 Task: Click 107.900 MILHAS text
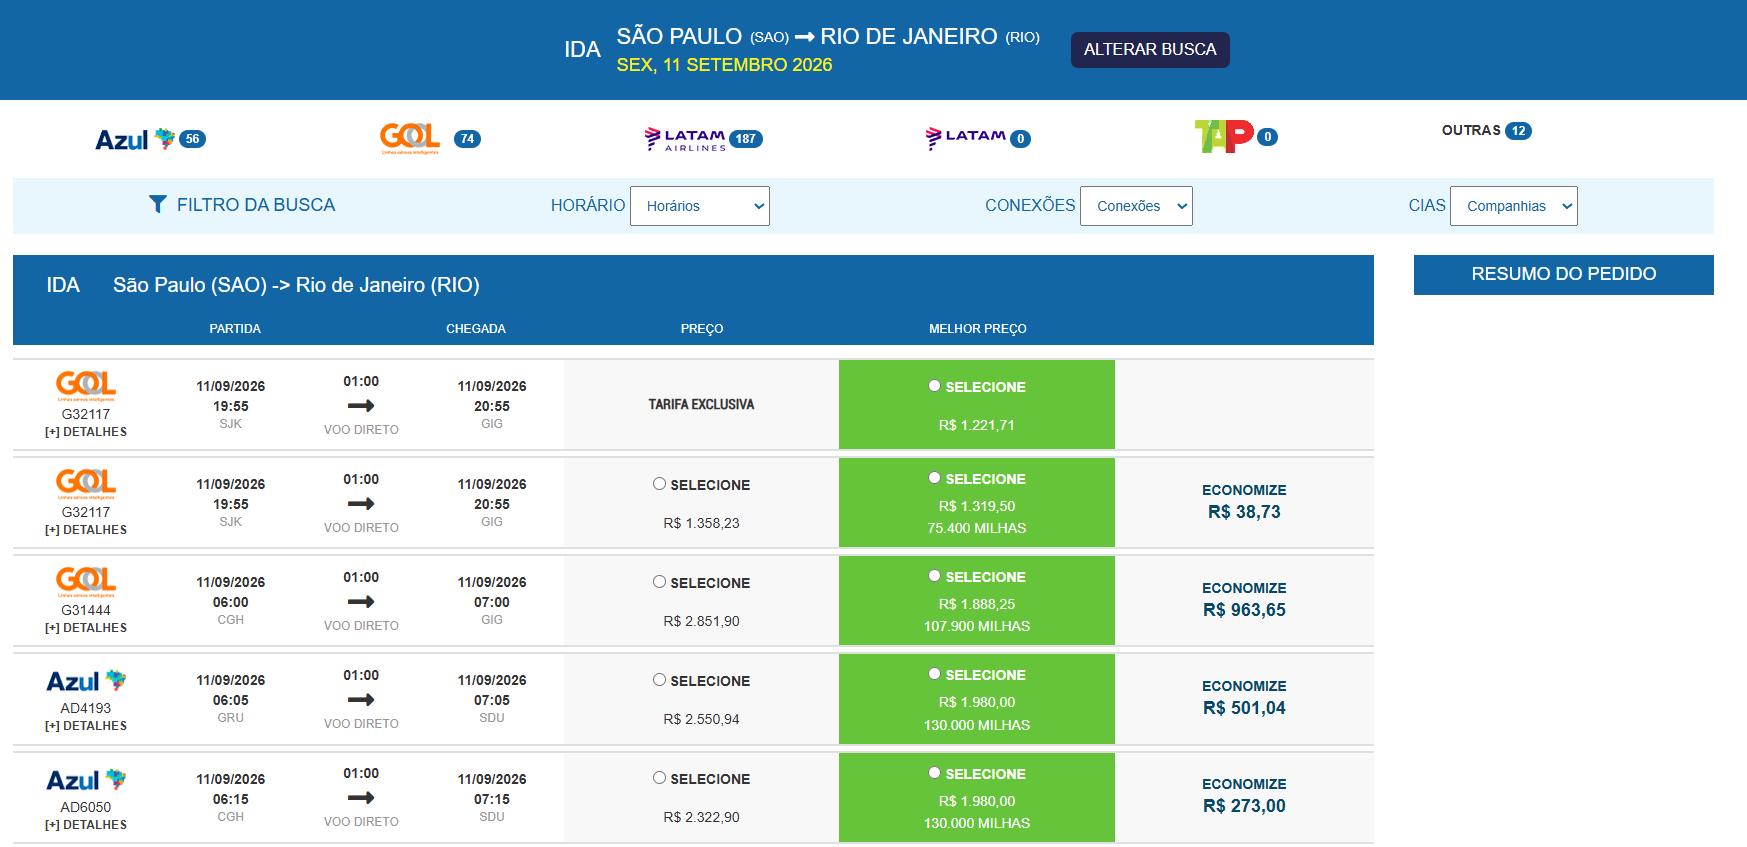coord(977,626)
